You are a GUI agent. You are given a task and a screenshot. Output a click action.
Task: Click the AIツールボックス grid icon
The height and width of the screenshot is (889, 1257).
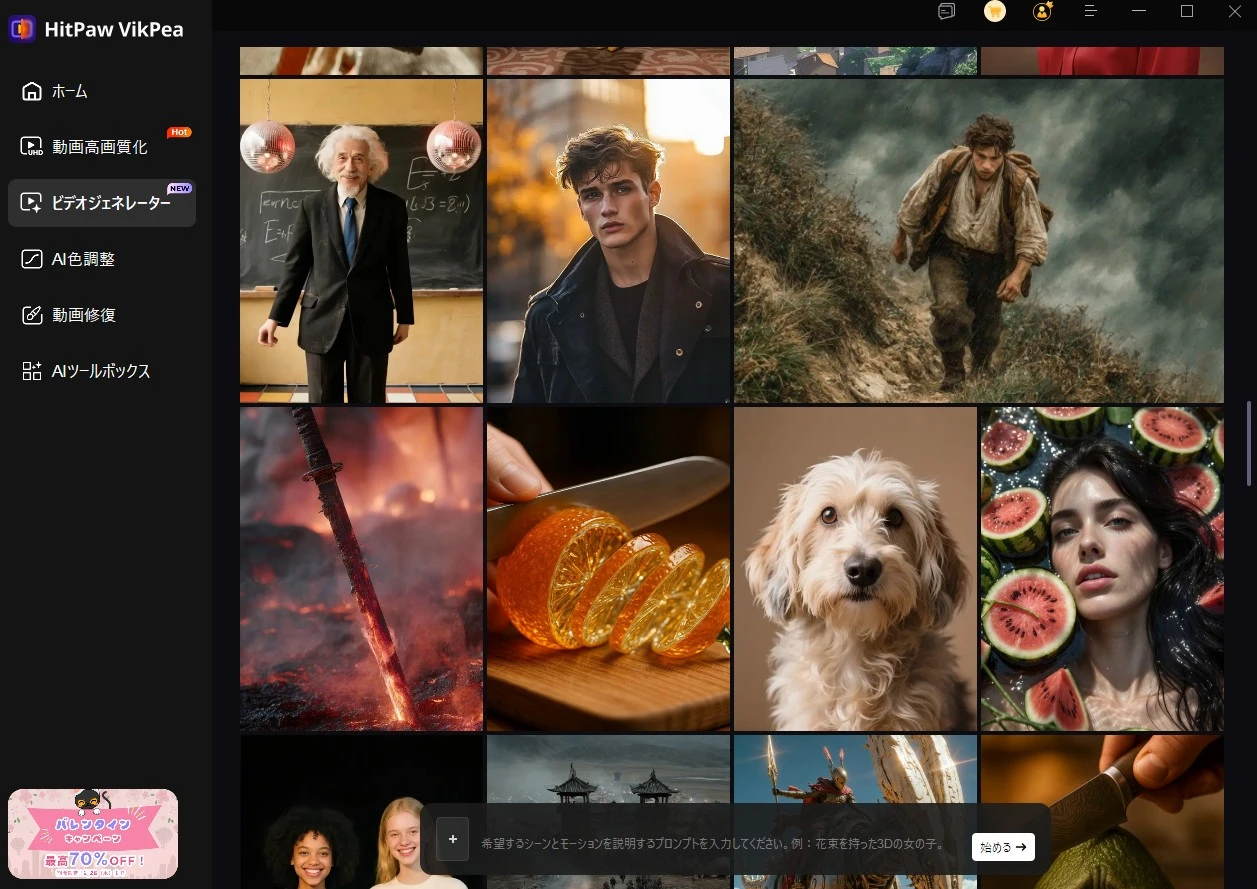[32, 371]
